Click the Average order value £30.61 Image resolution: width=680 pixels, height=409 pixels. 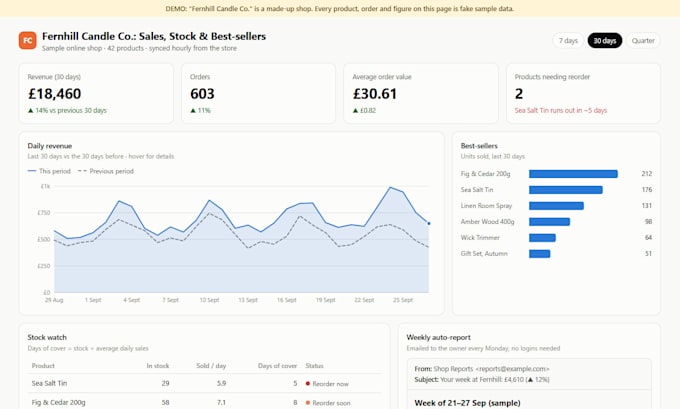click(x=375, y=94)
